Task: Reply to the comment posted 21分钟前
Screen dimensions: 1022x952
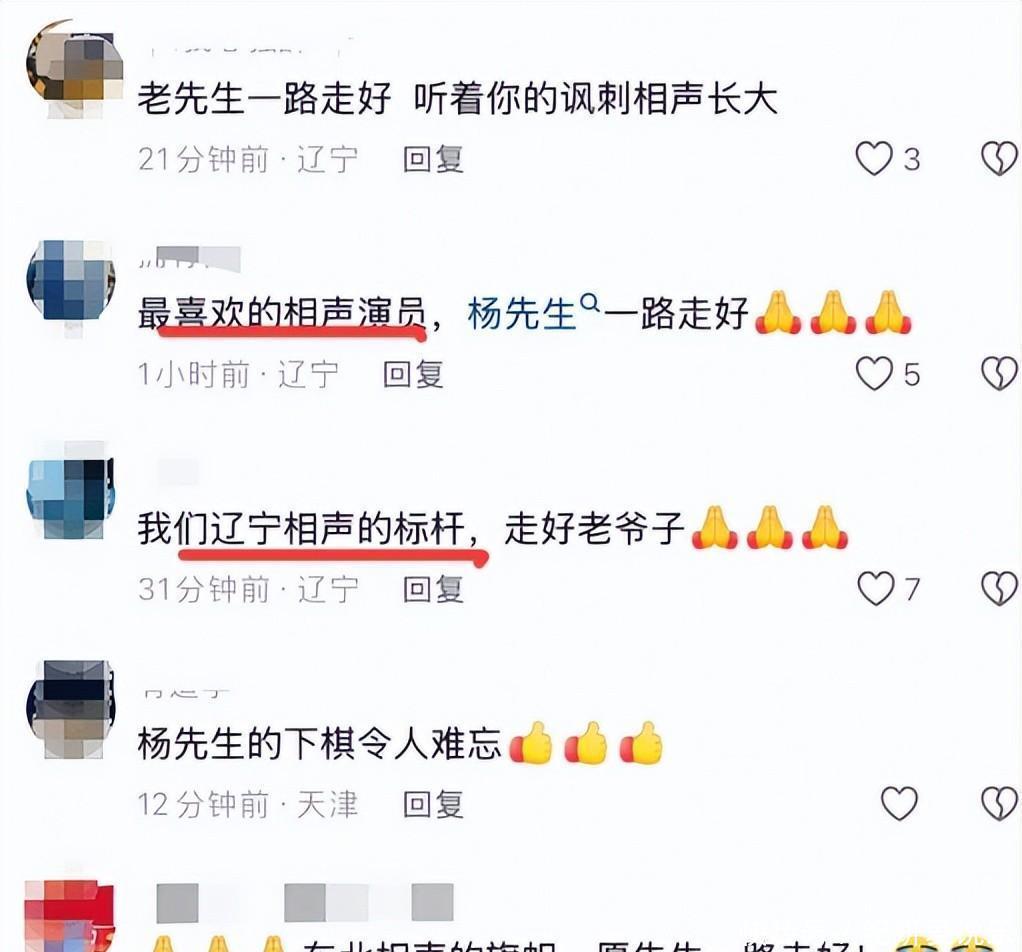Action: pyautogui.click(x=433, y=160)
